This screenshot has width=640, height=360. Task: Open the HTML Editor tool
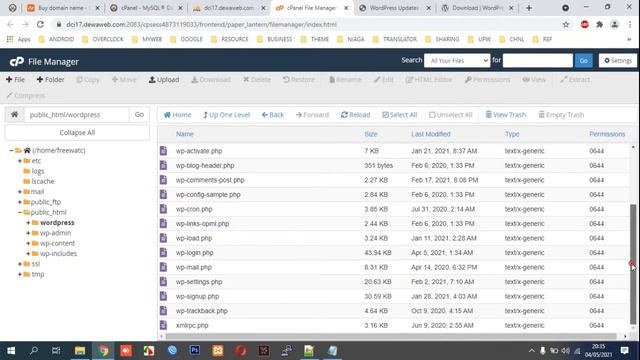point(429,80)
